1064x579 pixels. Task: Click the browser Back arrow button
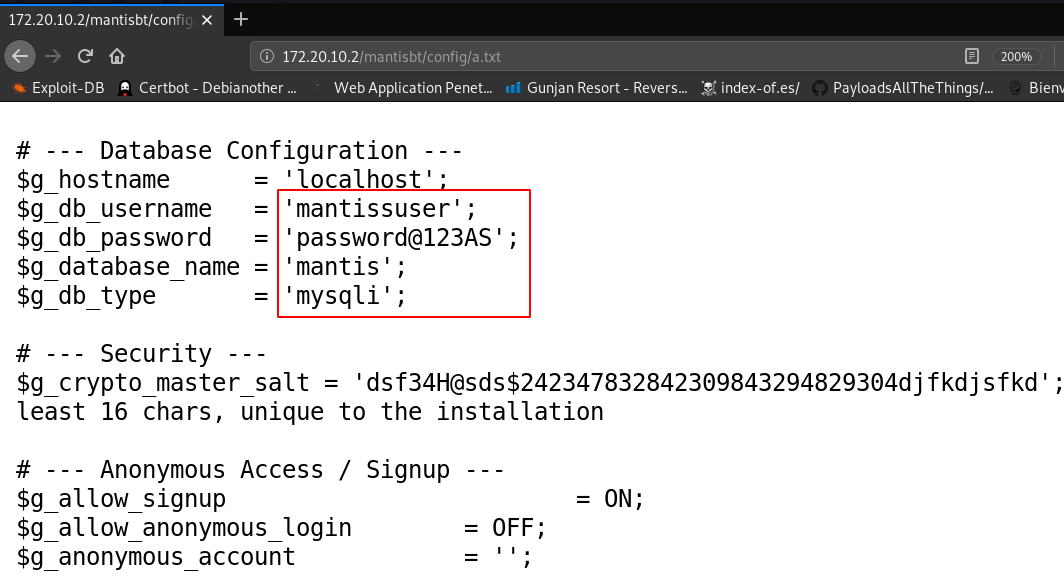[20, 56]
